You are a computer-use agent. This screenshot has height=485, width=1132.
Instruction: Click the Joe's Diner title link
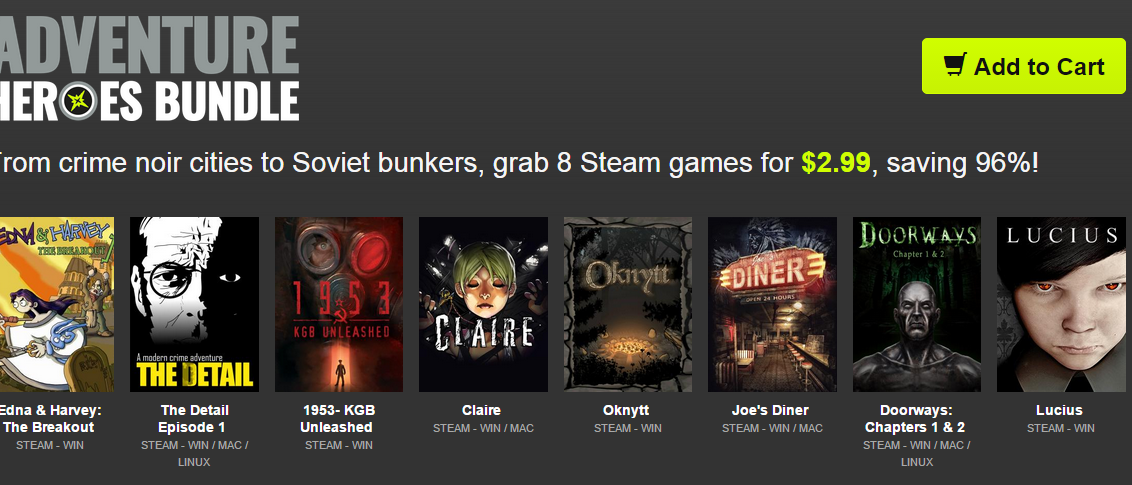pos(770,410)
